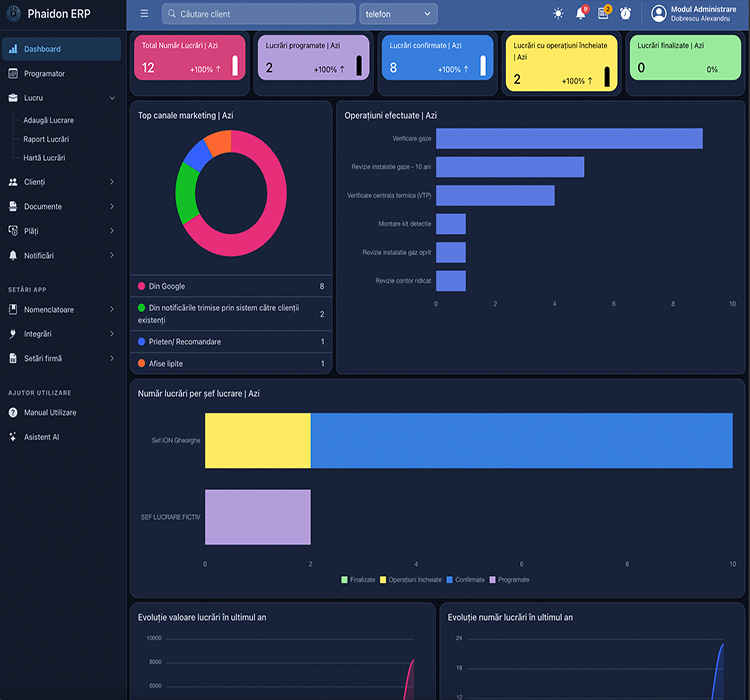
Task: Open the Programator menu item
Action: point(61,73)
